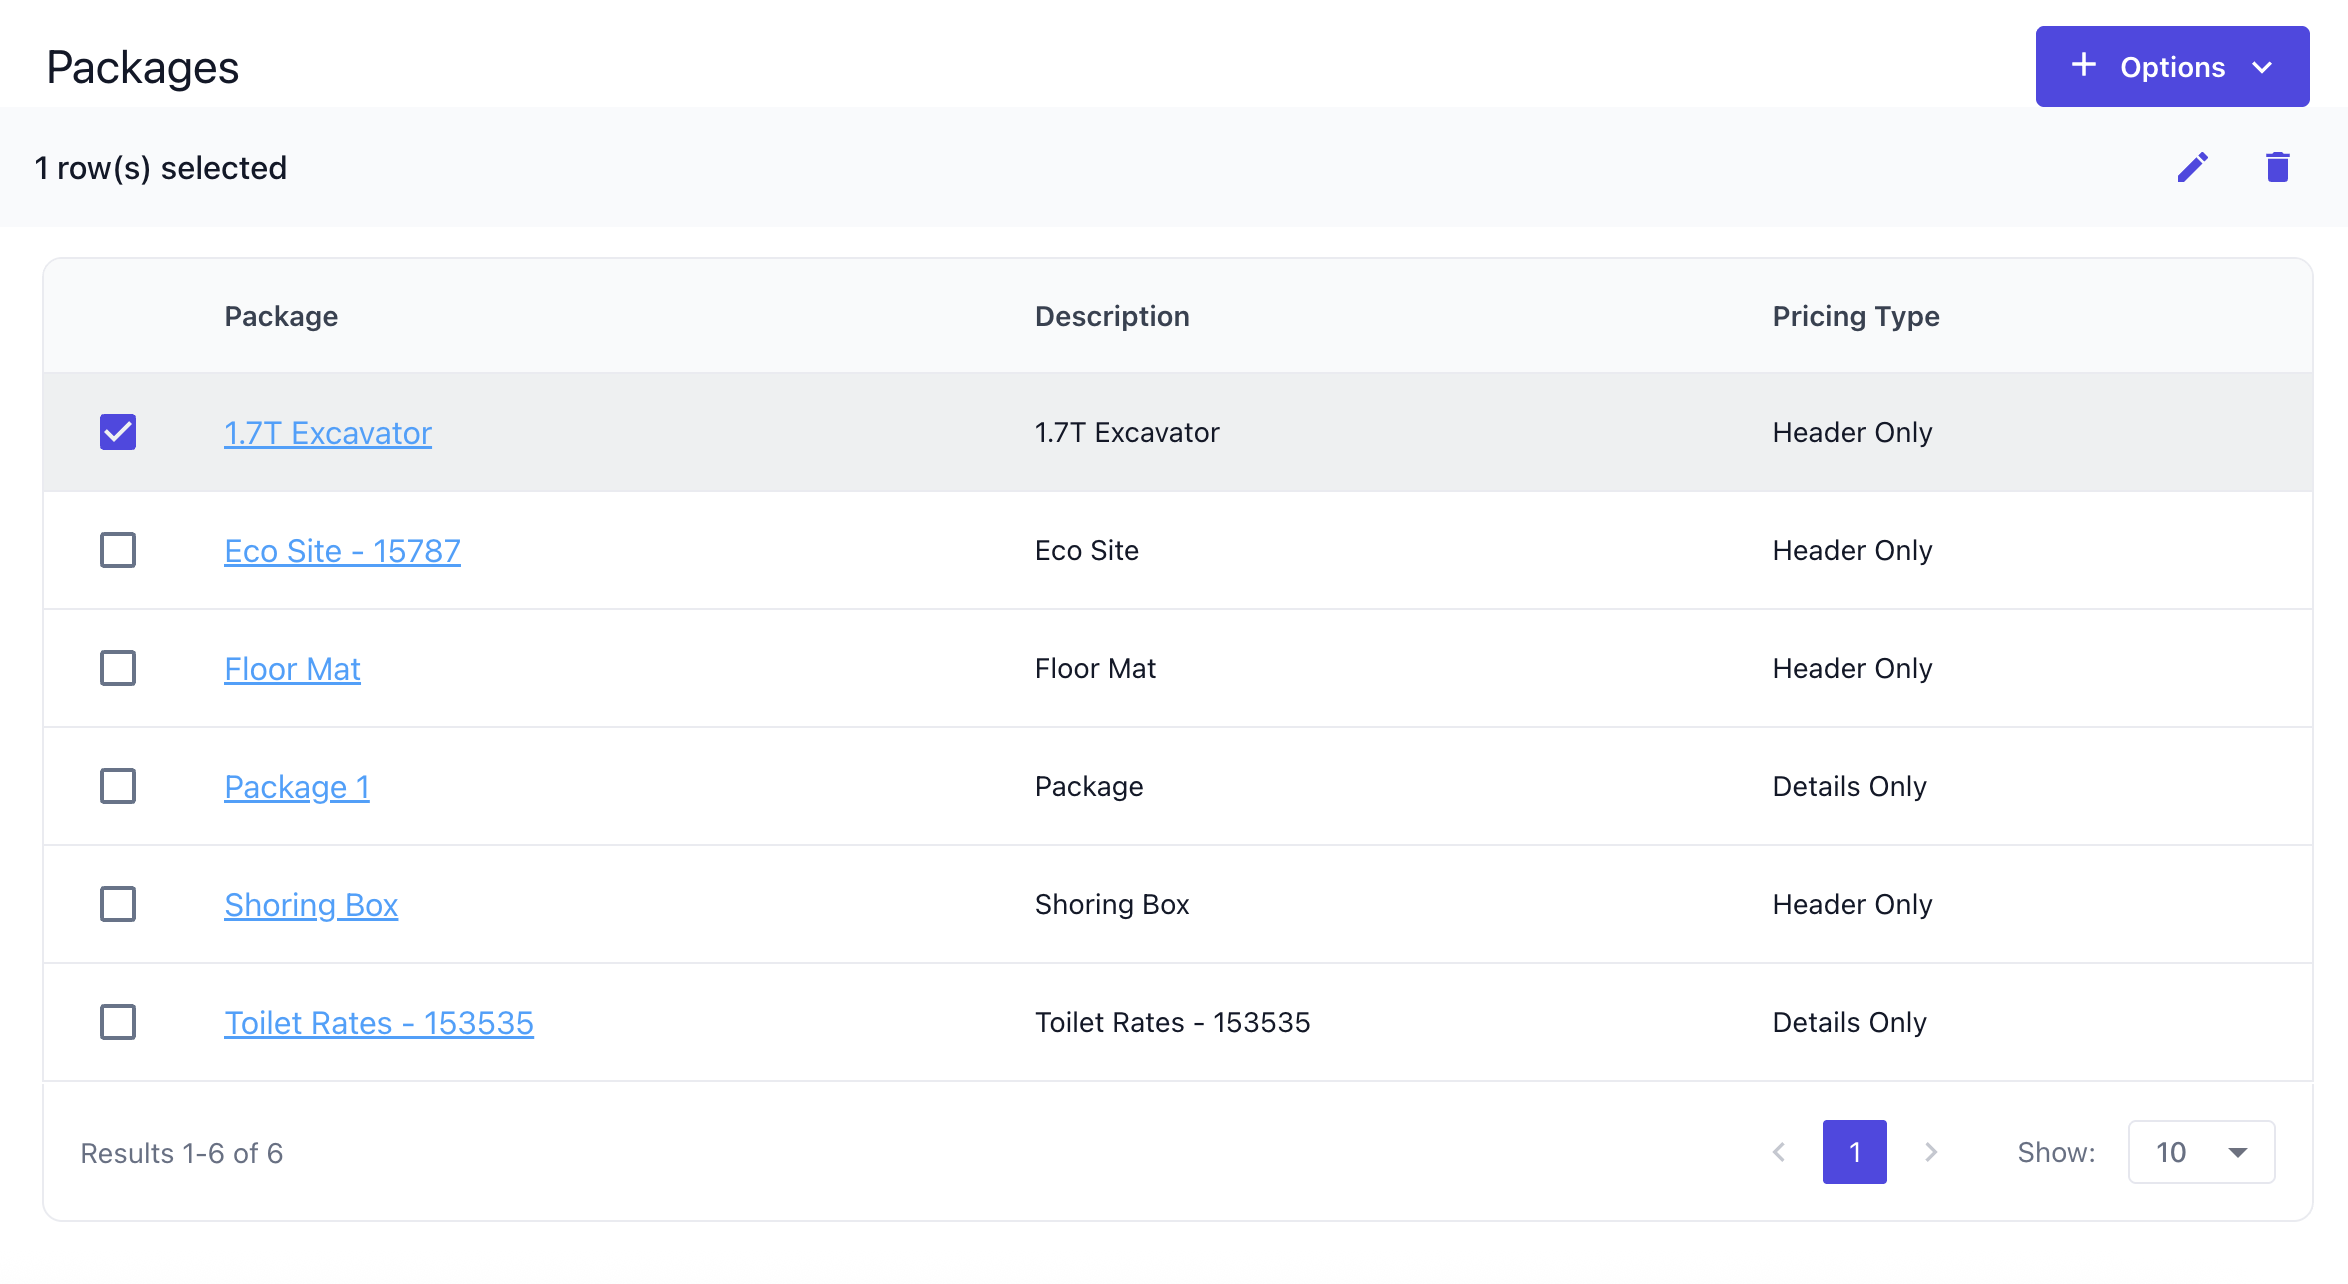Go to previous page arrow
This screenshot has width=2348, height=1284.
1779,1152
